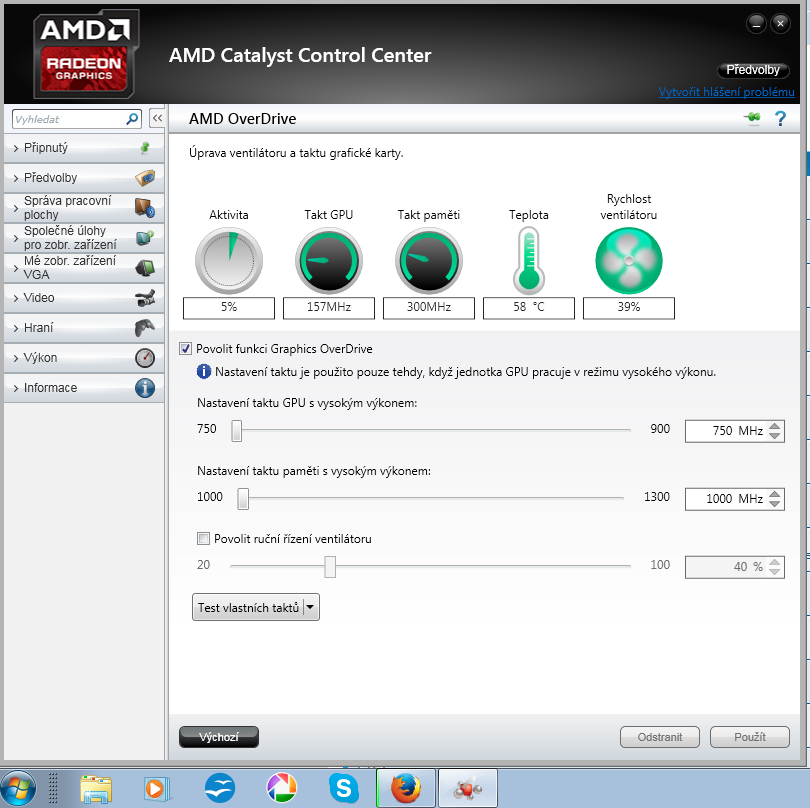Viewport: 810px width, 808px height.
Task: Click the Předvolby button in the header
Action: (x=753, y=70)
